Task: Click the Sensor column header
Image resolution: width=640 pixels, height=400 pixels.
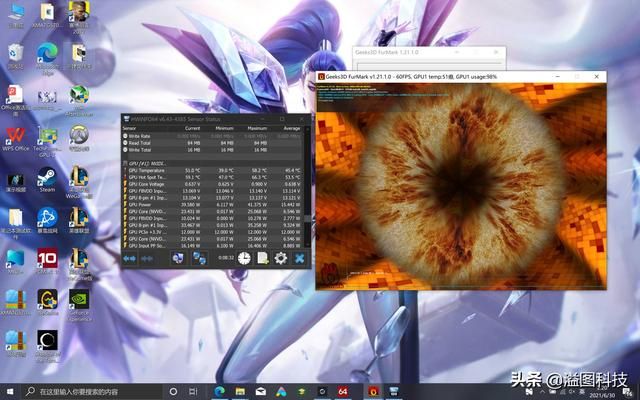Action: [130, 128]
